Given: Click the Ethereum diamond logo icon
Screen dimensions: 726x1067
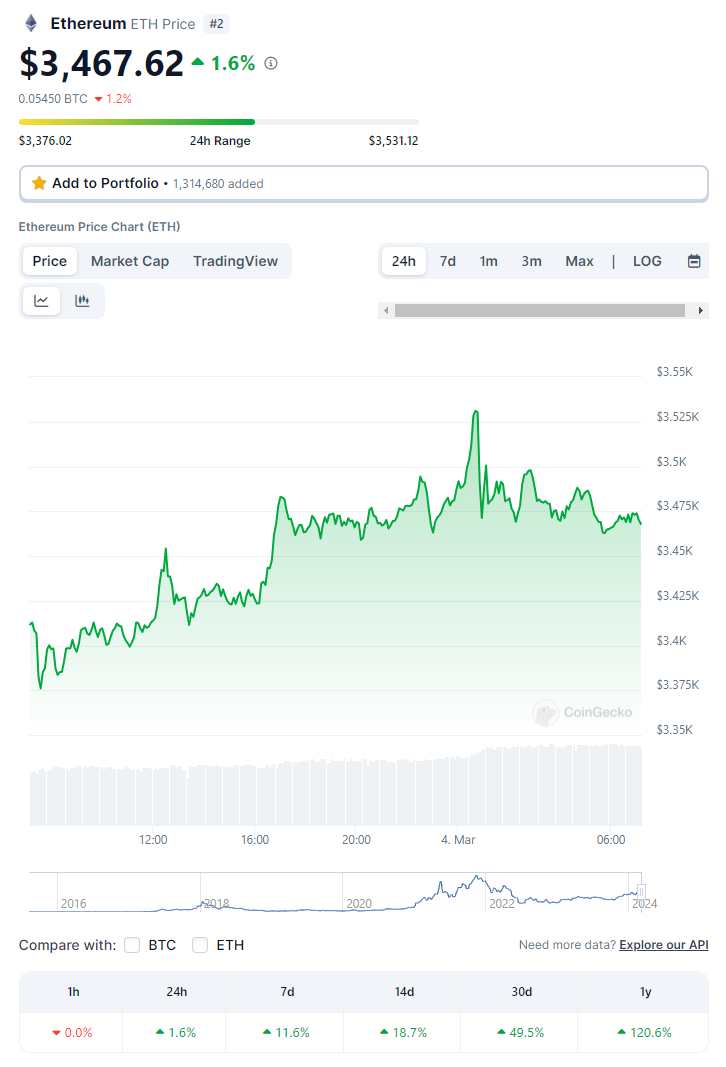Looking at the screenshot, I should tap(31, 24).
